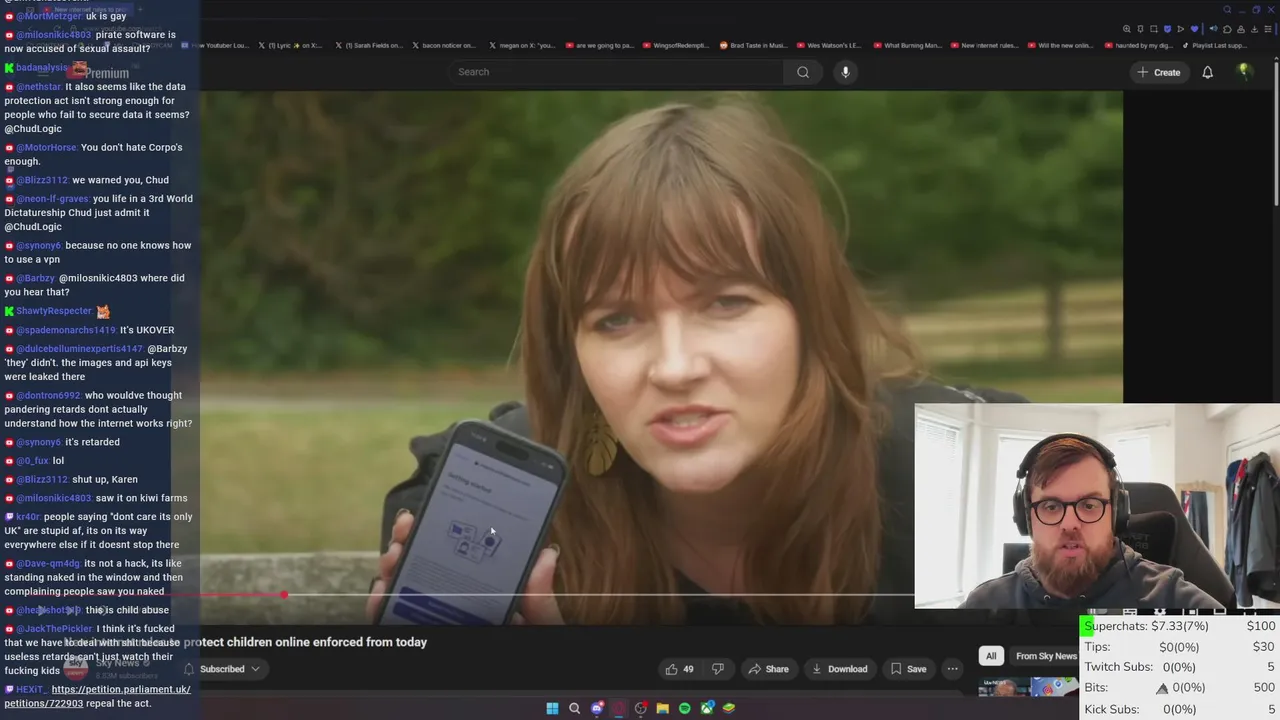Switch to "are we going to pa..." tab

[x=599, y=45]
